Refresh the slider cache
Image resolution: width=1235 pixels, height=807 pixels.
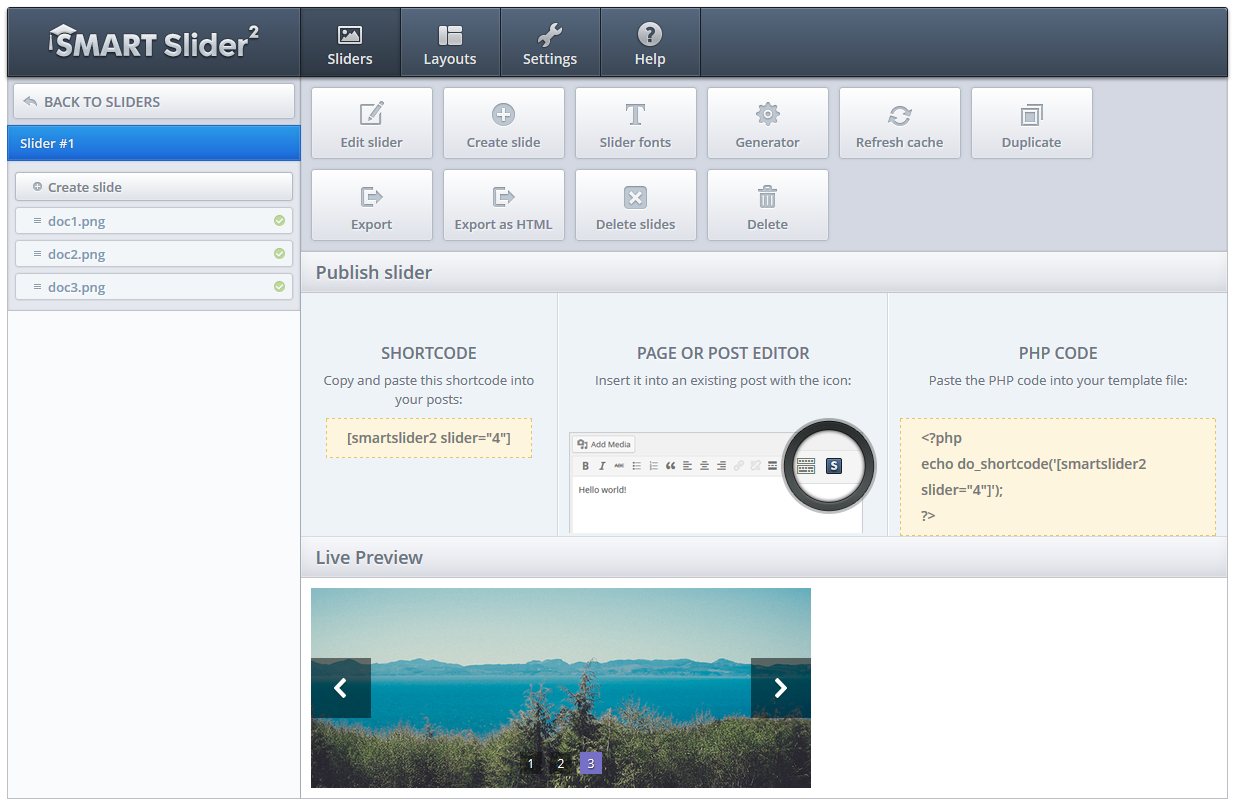(900, 123)
